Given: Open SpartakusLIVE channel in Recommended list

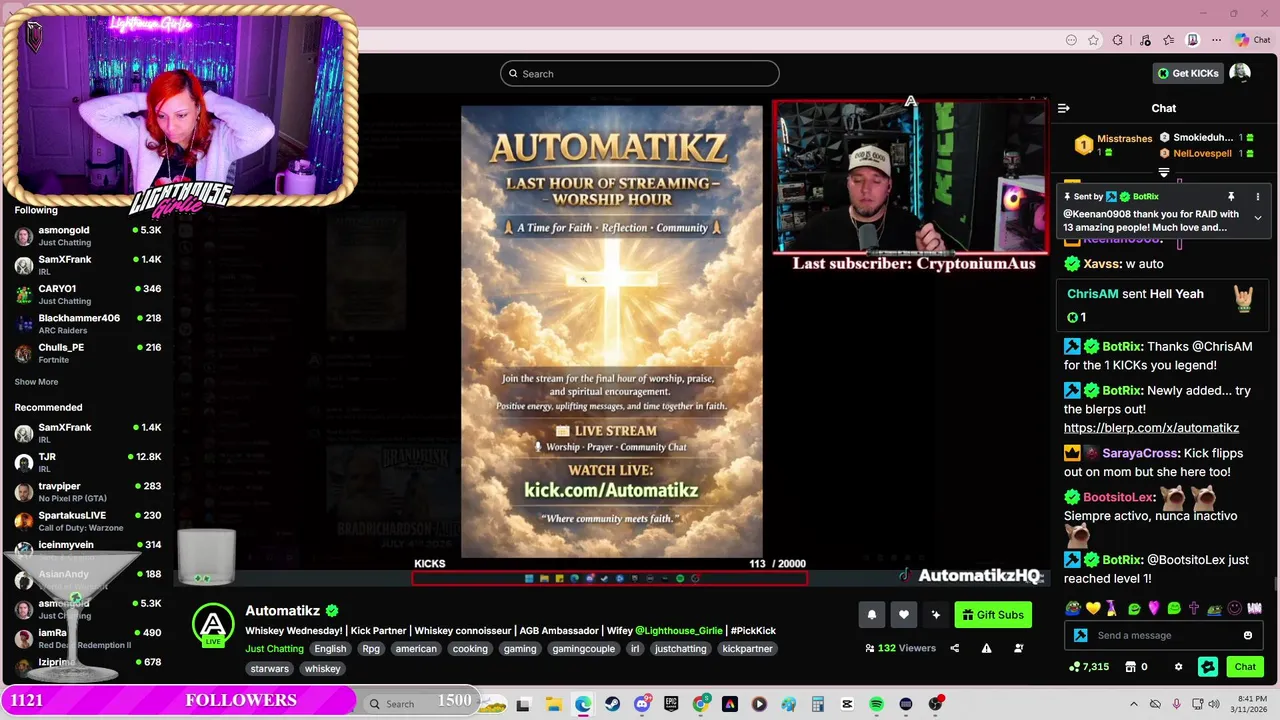Looking at the screenshot, I should pyautogui.click(x=88, y=521).
